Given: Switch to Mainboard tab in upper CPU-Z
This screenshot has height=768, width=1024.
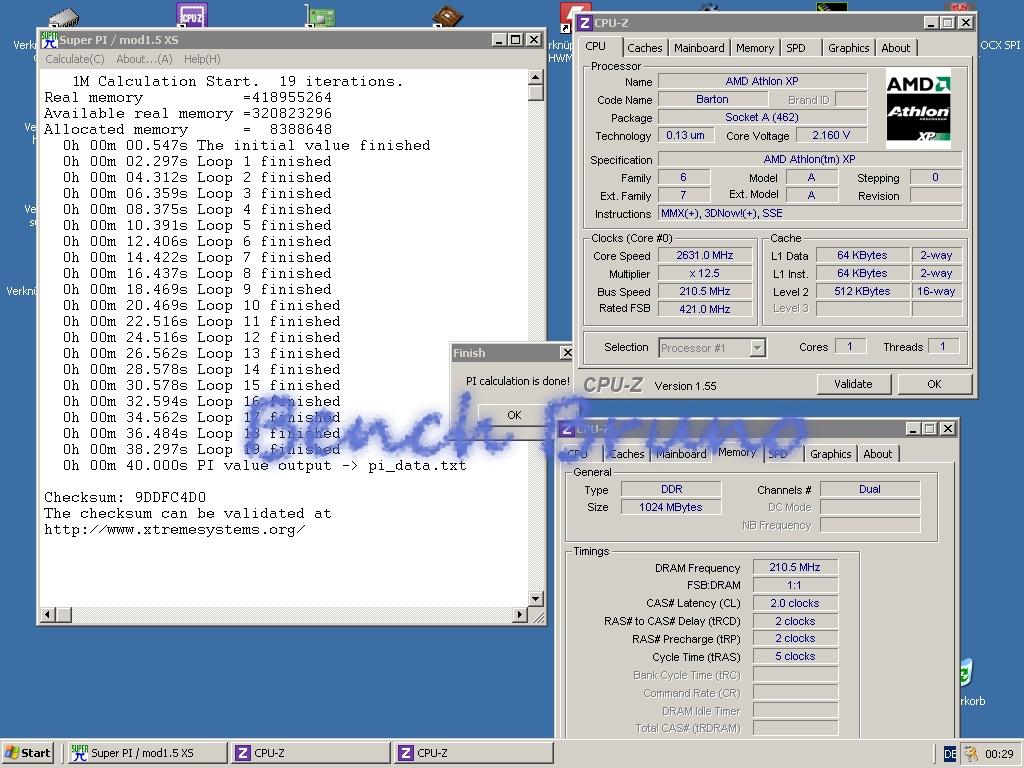Looking at the screenshot, I should 699,48.
